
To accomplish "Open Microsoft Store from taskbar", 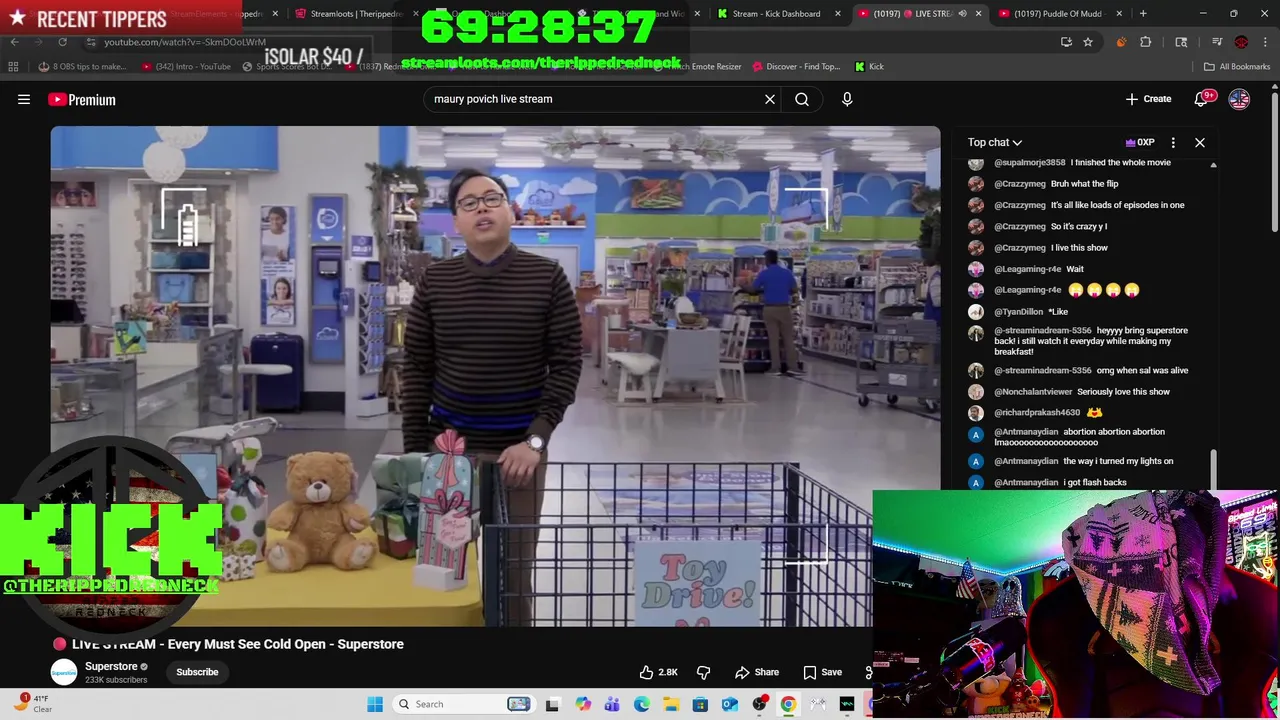I will (x=700, y=704).
